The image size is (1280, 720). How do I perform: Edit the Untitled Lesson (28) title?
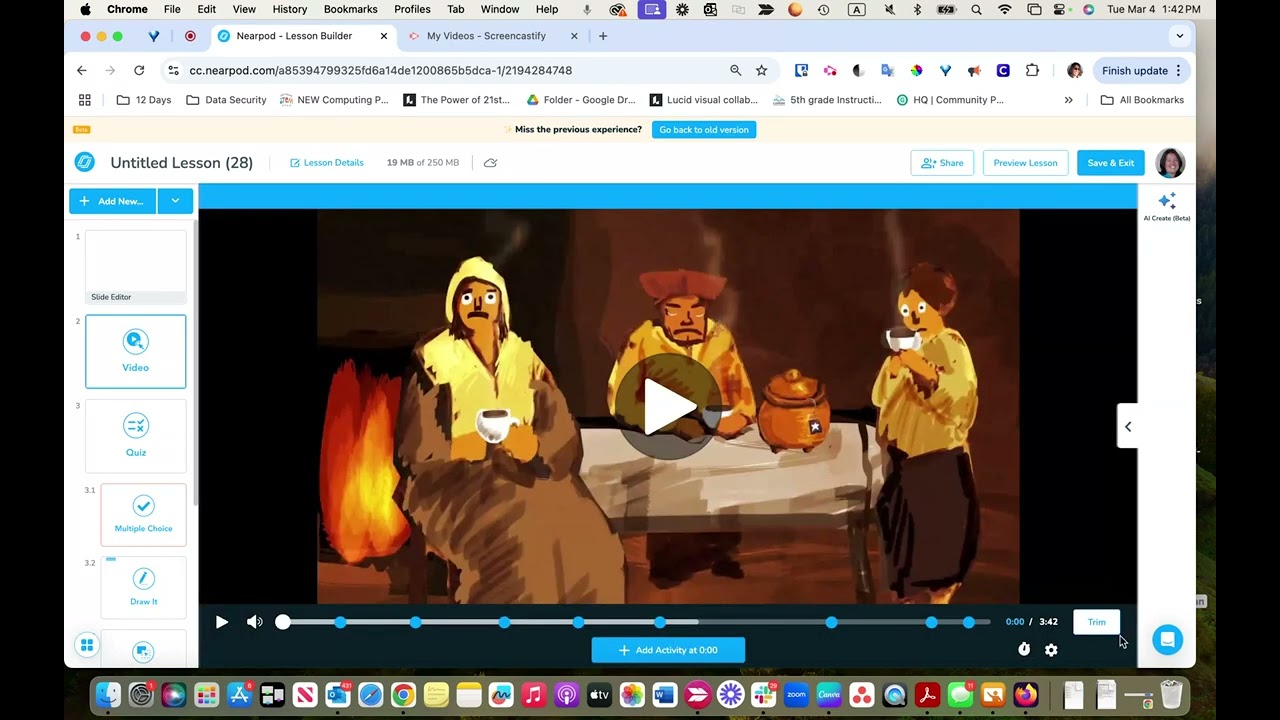(x=182, y=162)
